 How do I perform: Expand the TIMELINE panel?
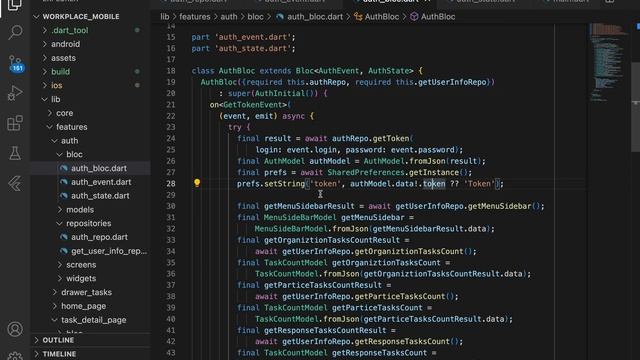pos(37,354)
